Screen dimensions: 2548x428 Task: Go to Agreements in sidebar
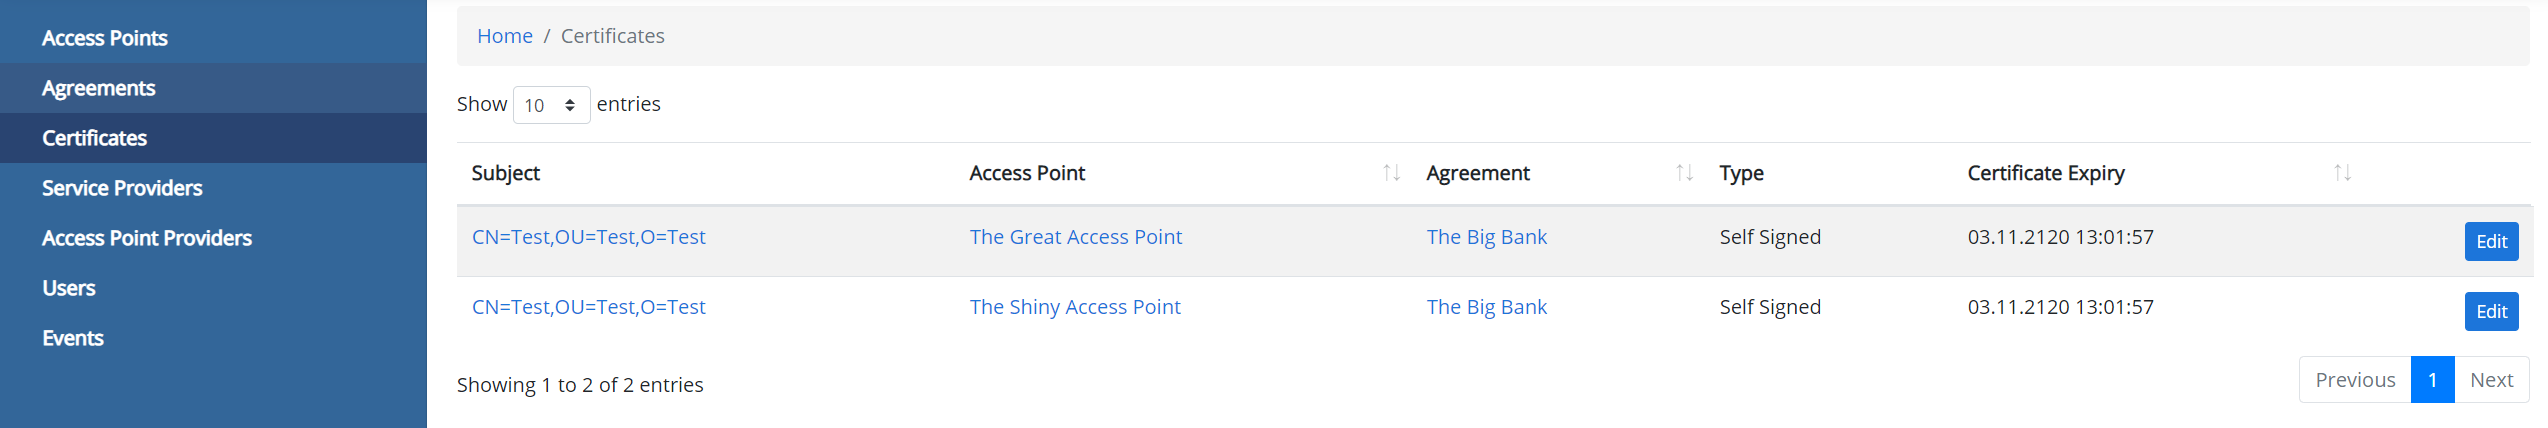tap(99, 88)
